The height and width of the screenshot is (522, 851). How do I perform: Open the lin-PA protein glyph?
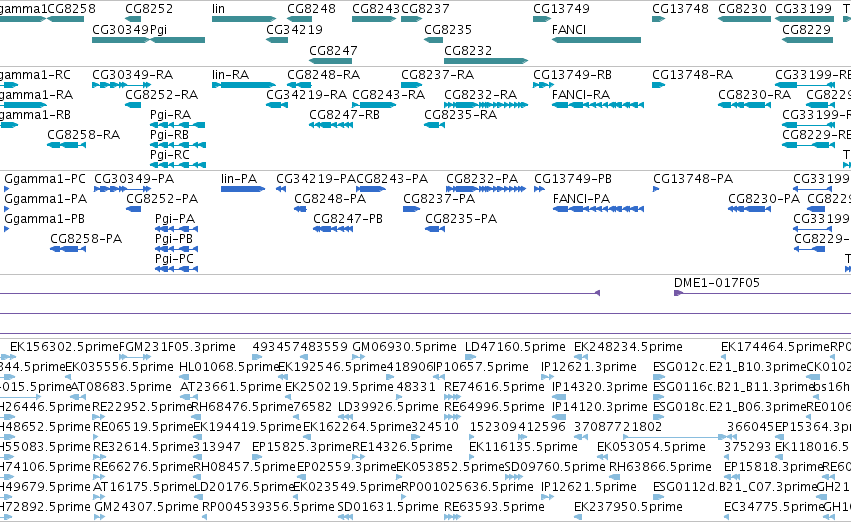(x=243, y=189)
